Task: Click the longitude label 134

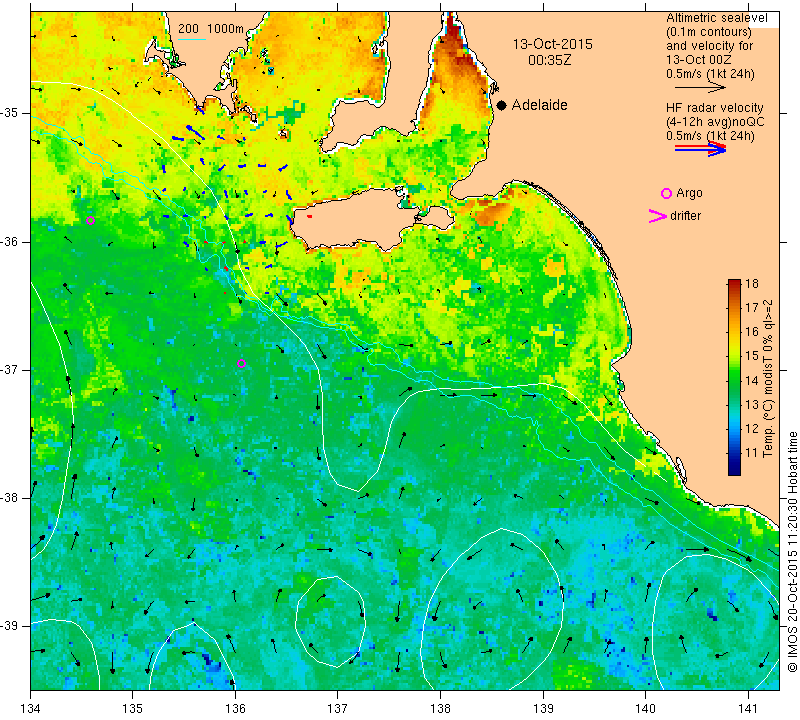Action: click(31, 708)
